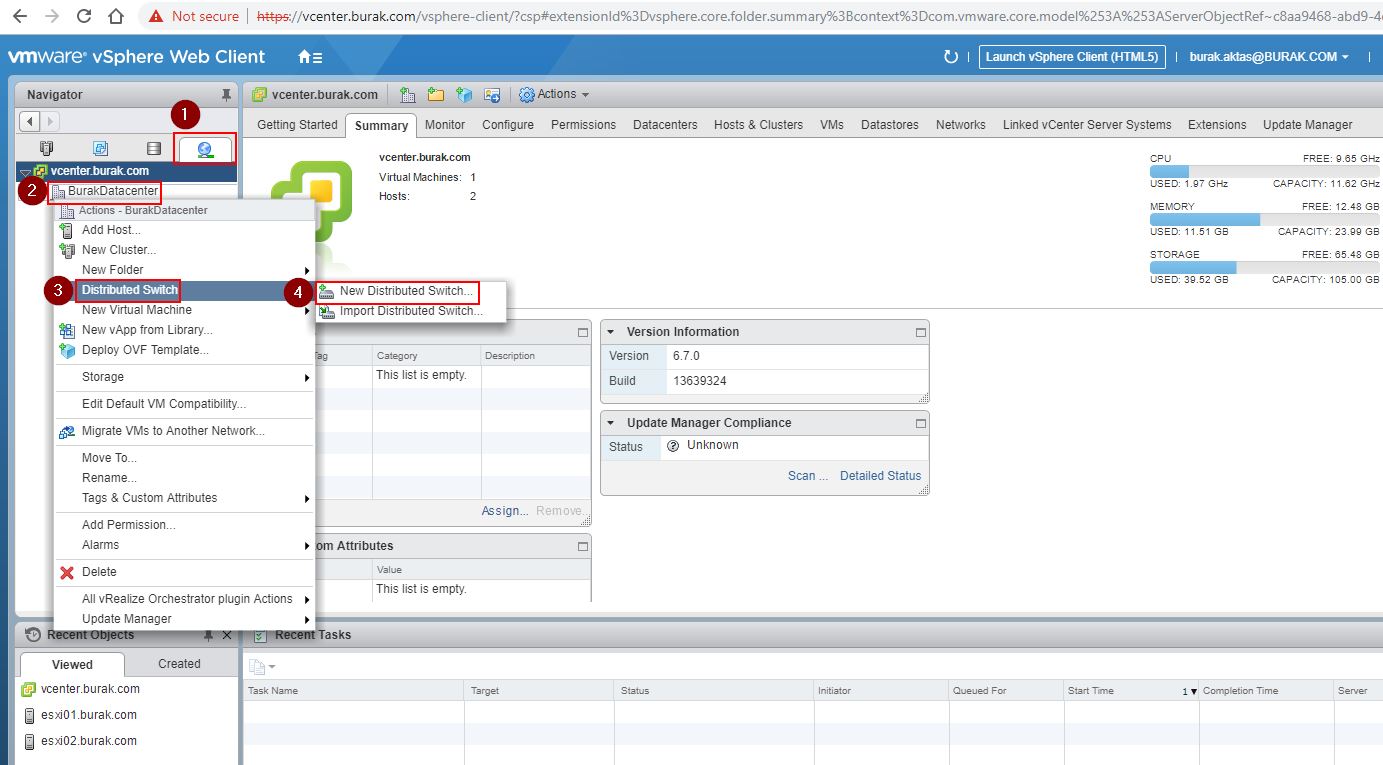Click the vSphere home menu icon

pos(310,57)
